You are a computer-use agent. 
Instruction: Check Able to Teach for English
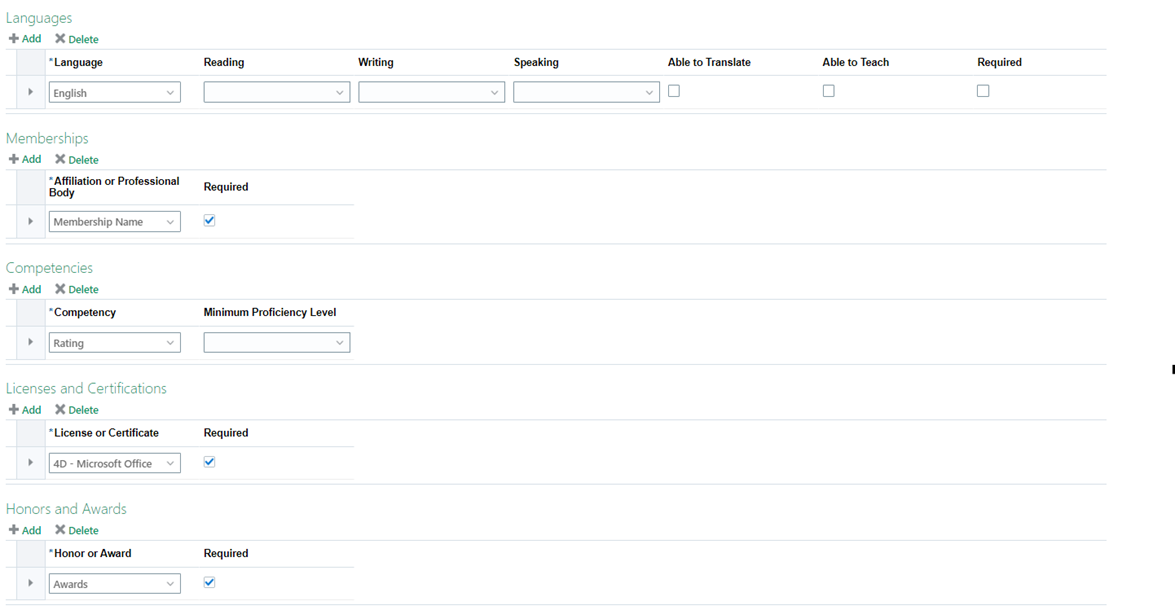coord(828,90)
